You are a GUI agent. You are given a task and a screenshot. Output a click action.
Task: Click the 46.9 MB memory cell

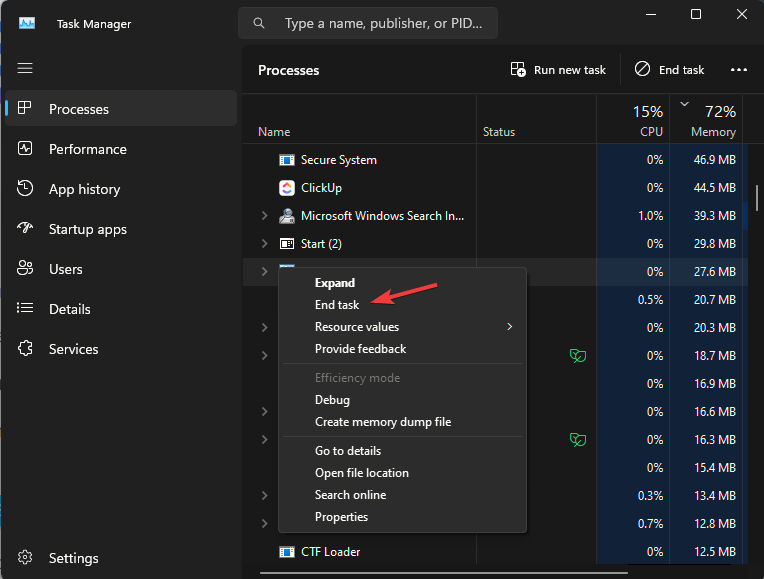(x=706, y=160)
